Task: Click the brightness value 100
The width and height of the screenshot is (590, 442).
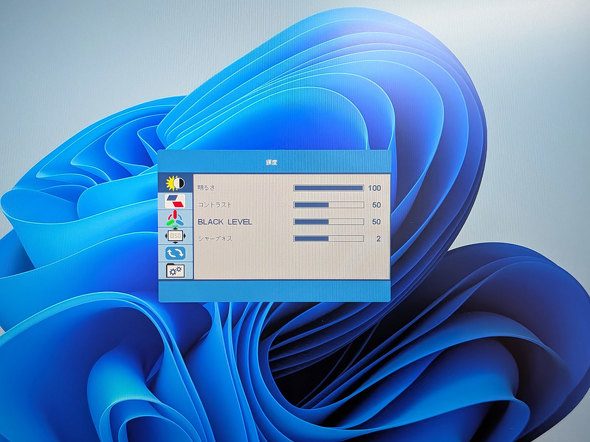Action: coord(374,188)
